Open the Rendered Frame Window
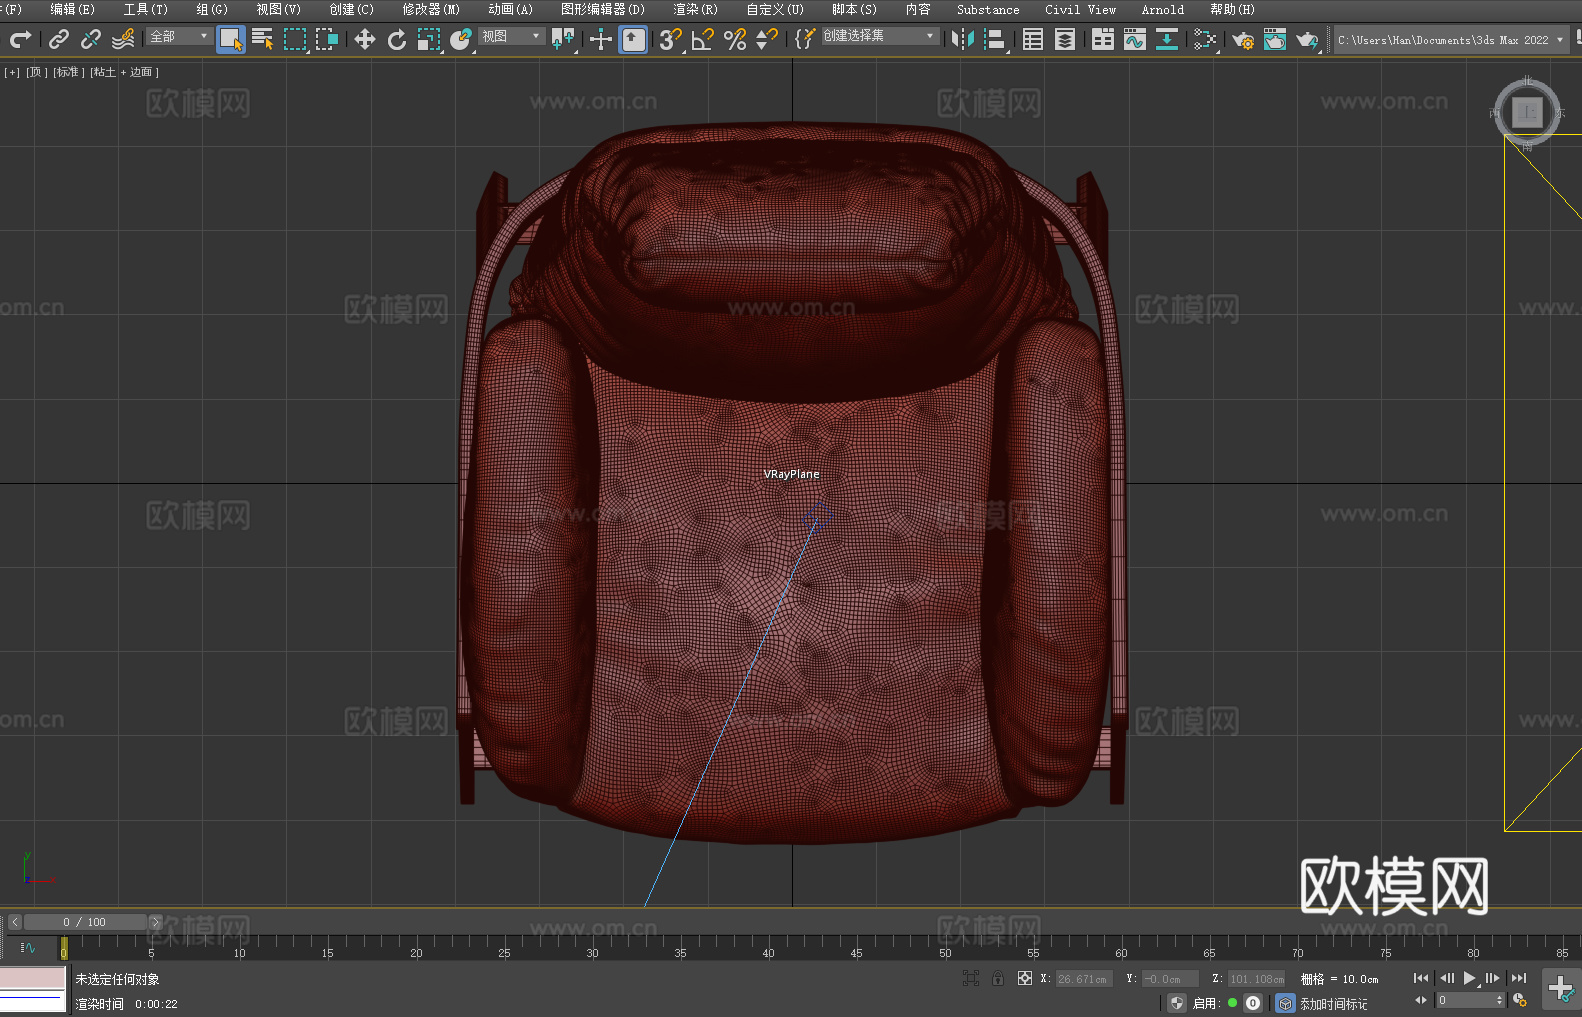Image resolution: width=1582 pixels, height=1017 pixels. (1275, 39)
